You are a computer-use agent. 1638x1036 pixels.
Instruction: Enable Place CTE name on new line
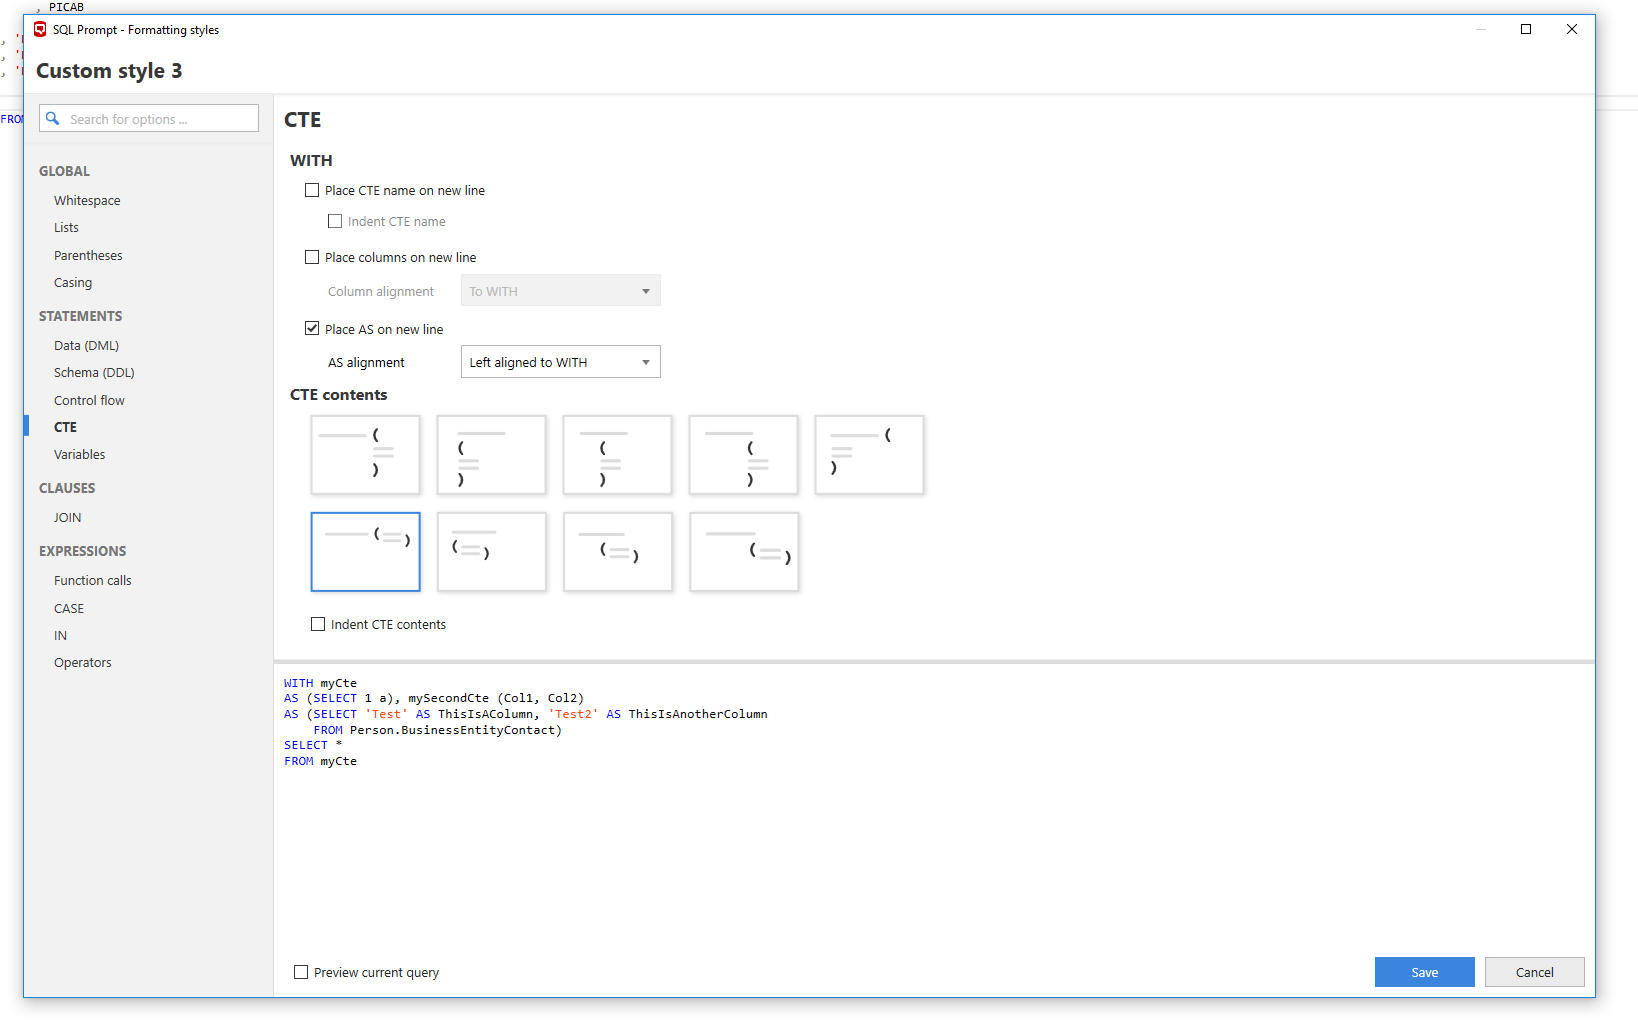312,190
